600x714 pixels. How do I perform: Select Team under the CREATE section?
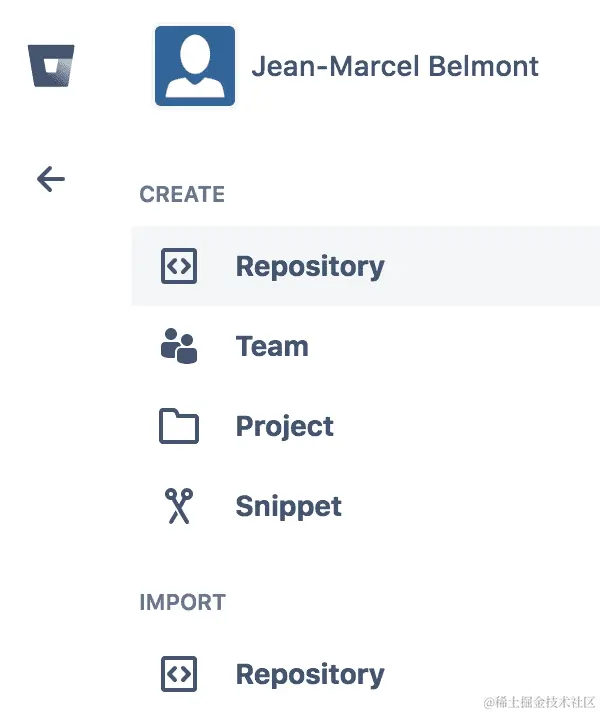click(x=272, y=347)
